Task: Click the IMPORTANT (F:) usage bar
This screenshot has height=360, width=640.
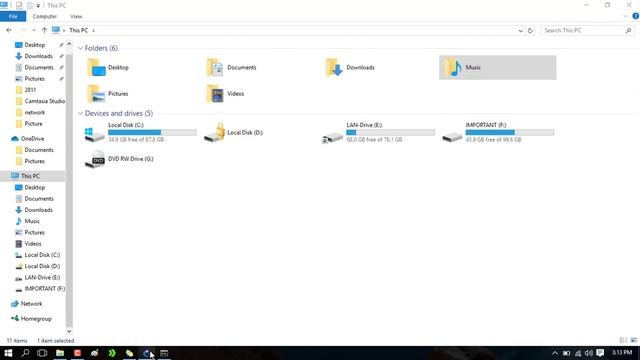Action: click(510, 132)
